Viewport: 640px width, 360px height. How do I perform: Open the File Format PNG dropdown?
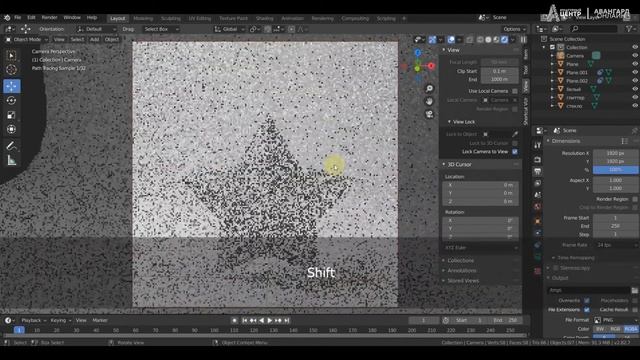616,320
